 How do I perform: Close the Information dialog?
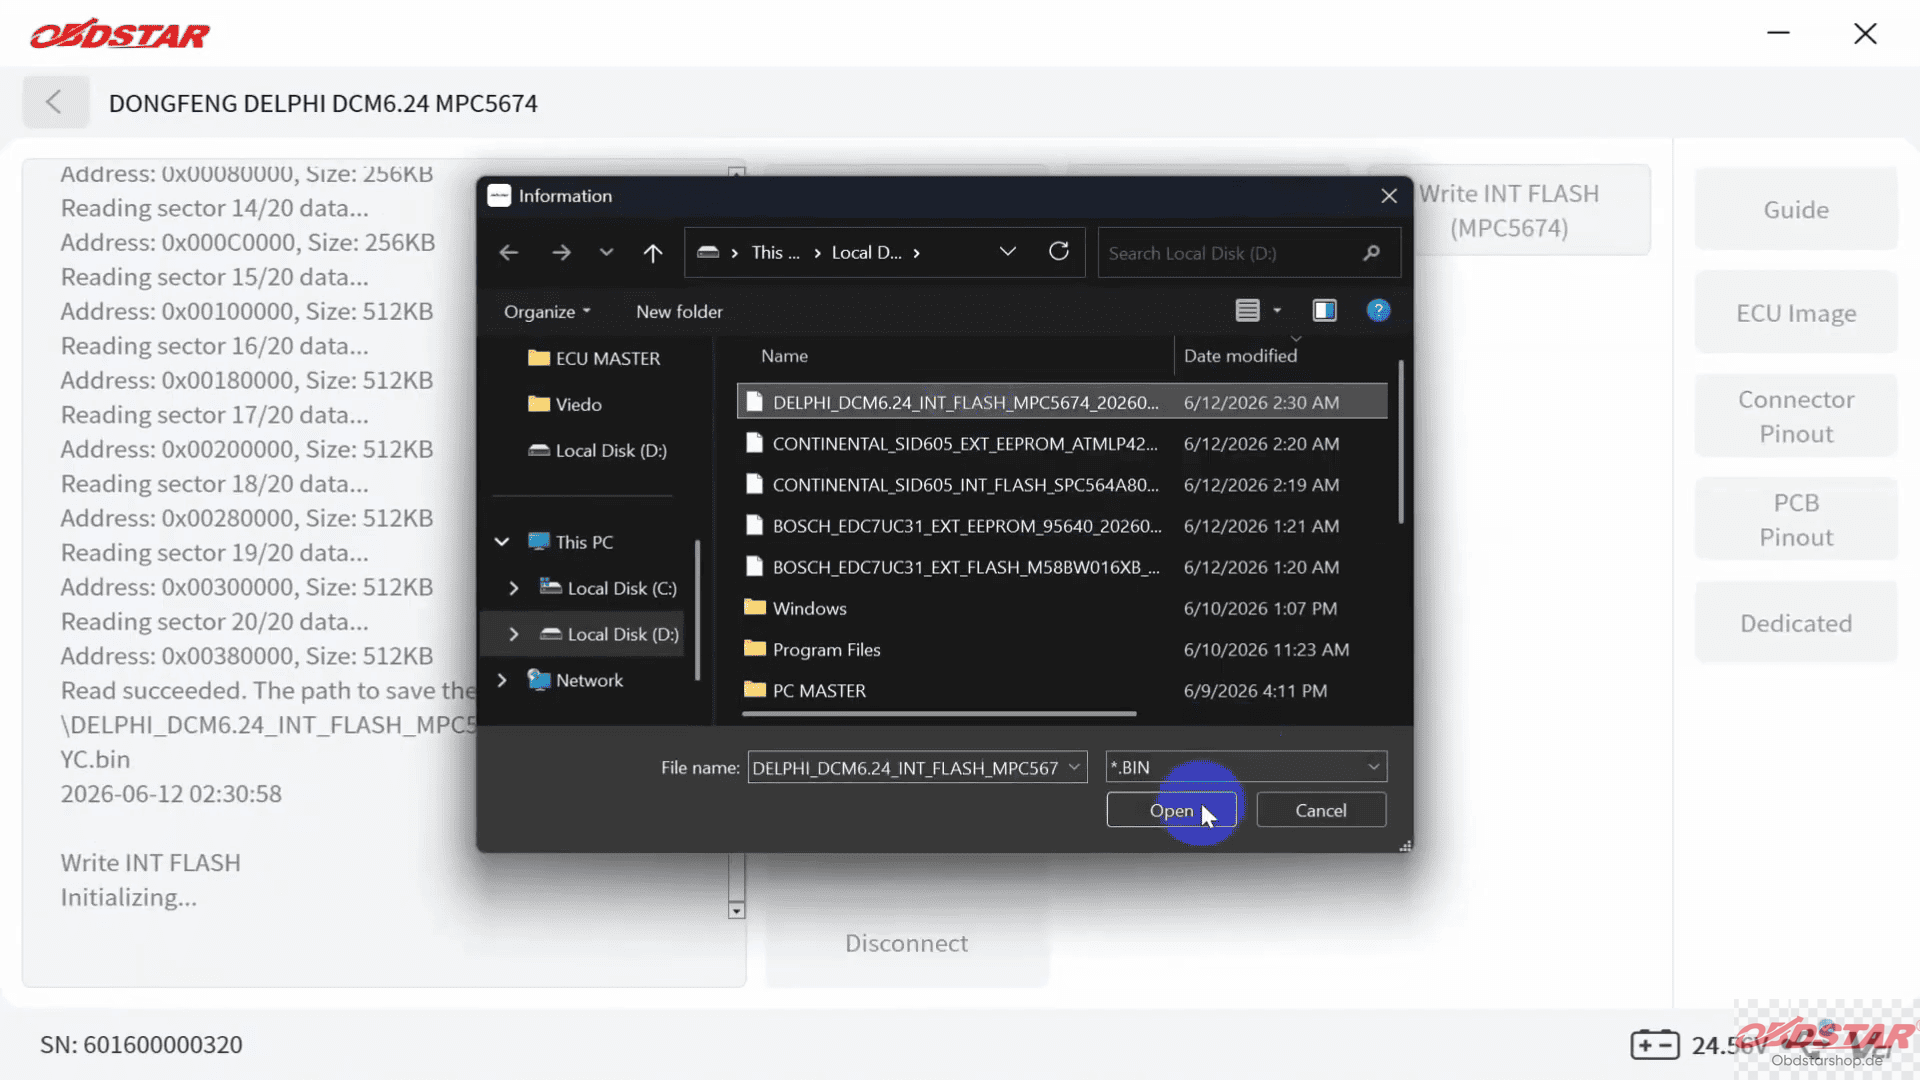coord(1389,196)
